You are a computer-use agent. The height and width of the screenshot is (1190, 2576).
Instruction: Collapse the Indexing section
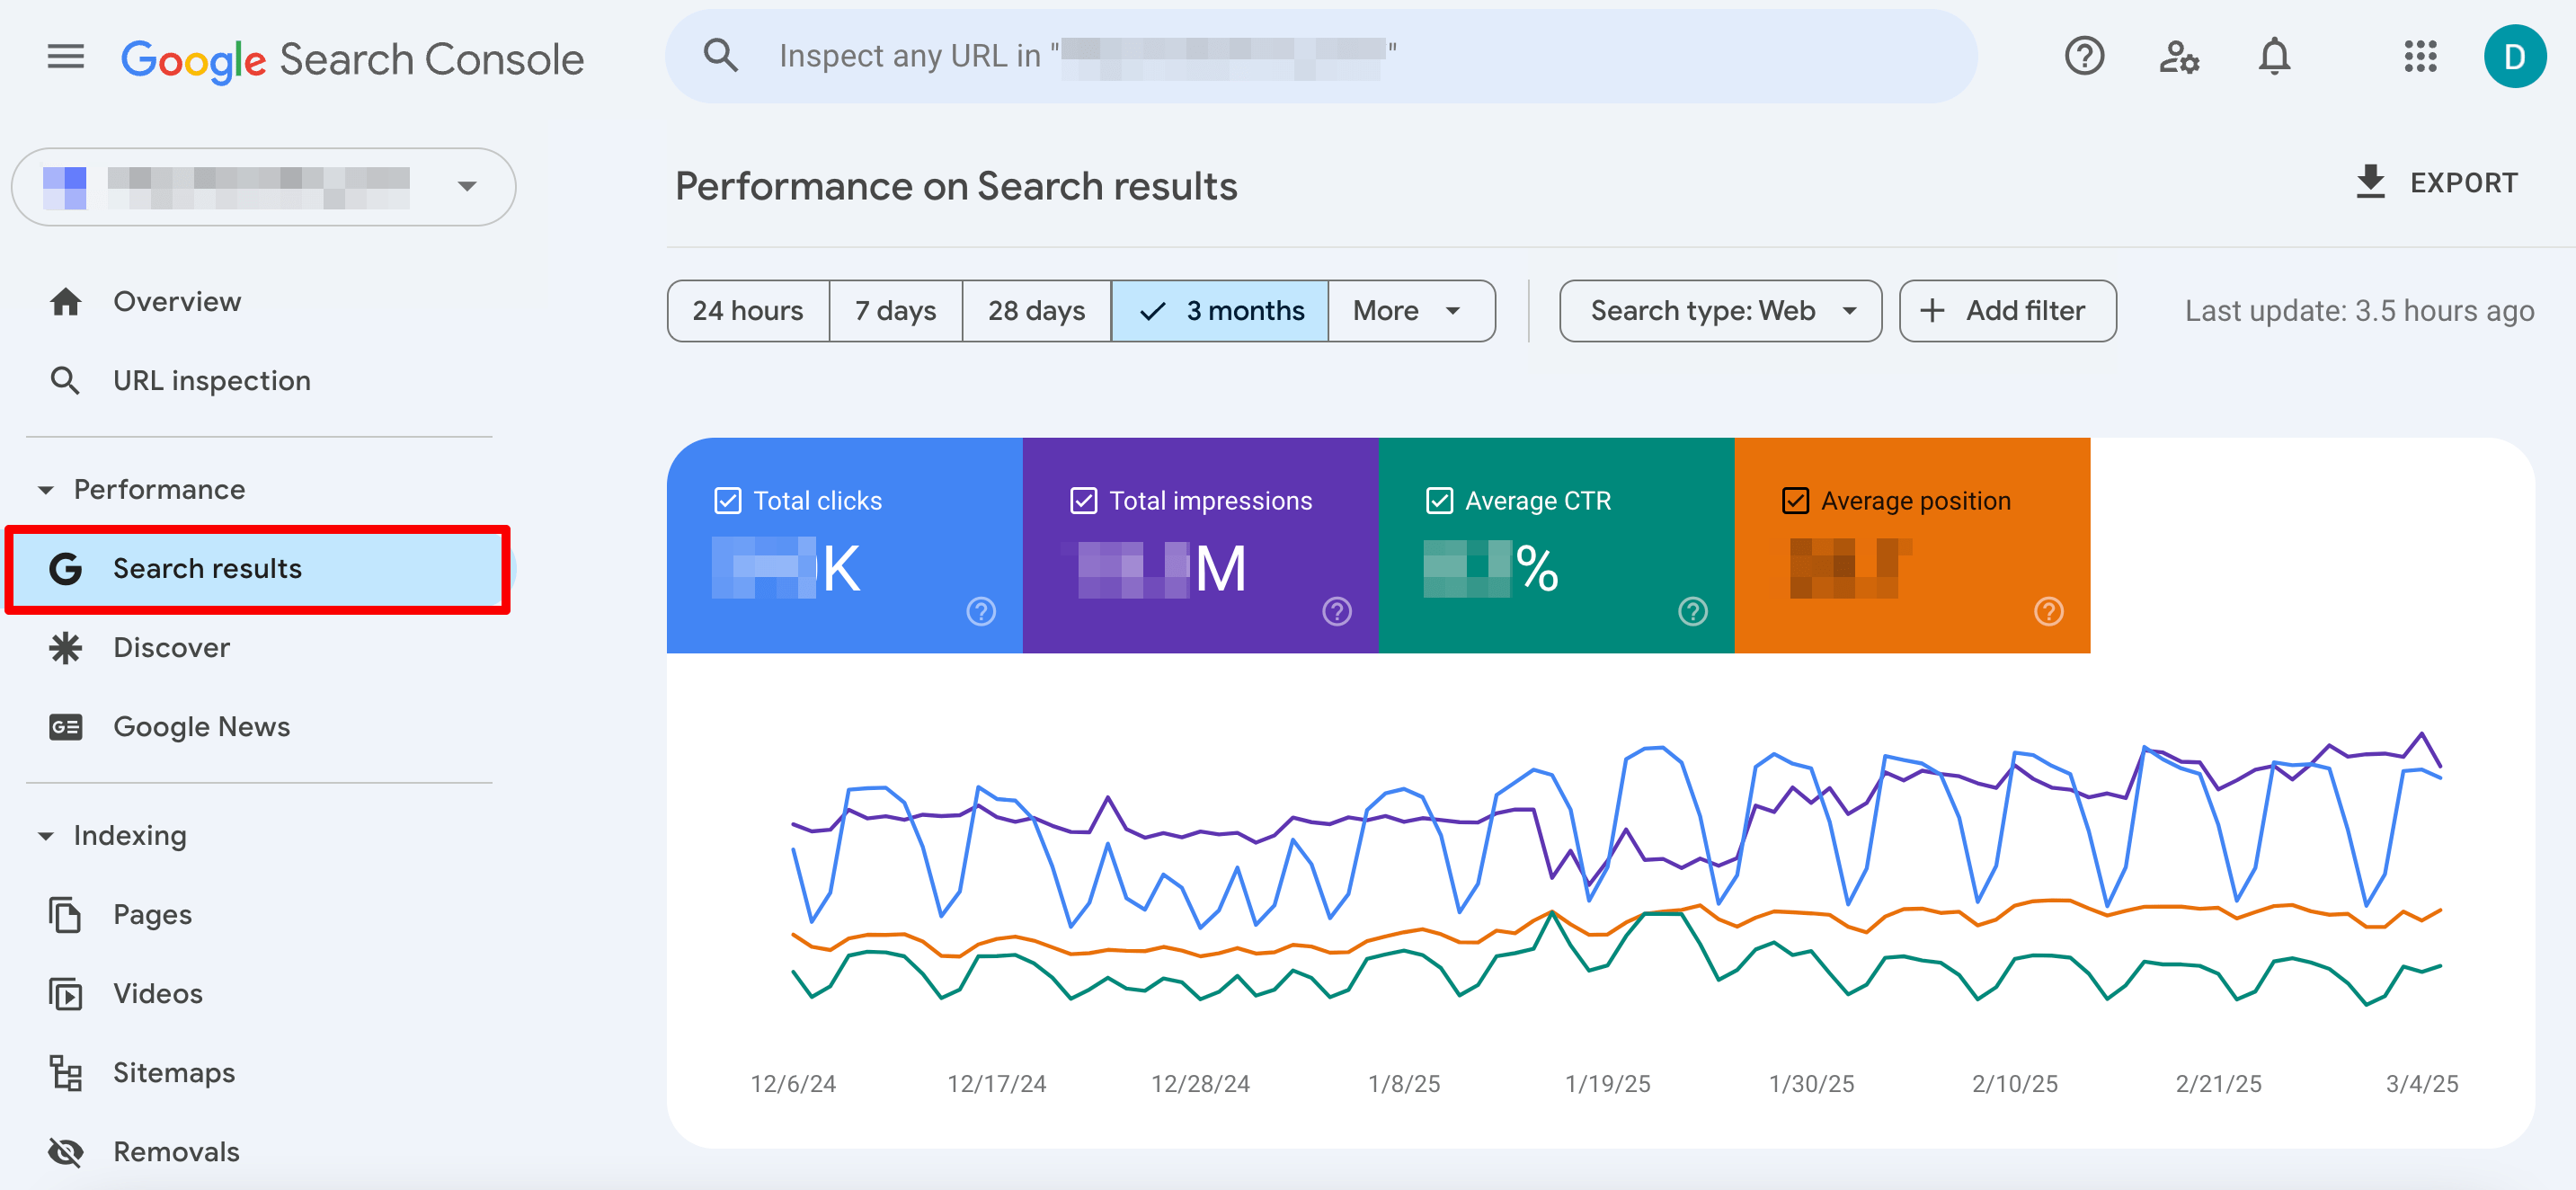click(x=46, y=835)
